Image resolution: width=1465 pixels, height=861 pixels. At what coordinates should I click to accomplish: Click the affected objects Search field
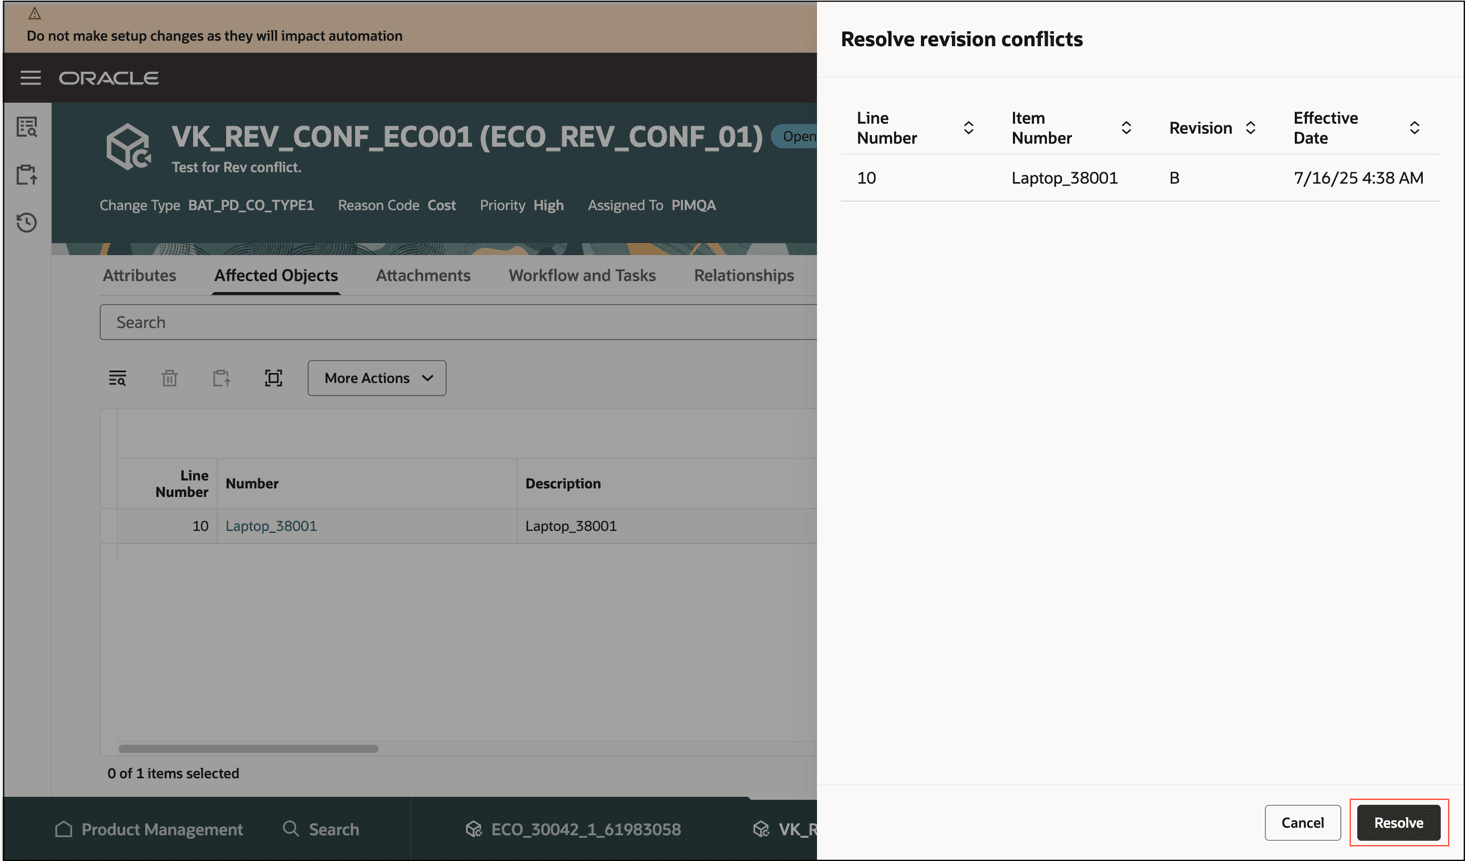458,322
